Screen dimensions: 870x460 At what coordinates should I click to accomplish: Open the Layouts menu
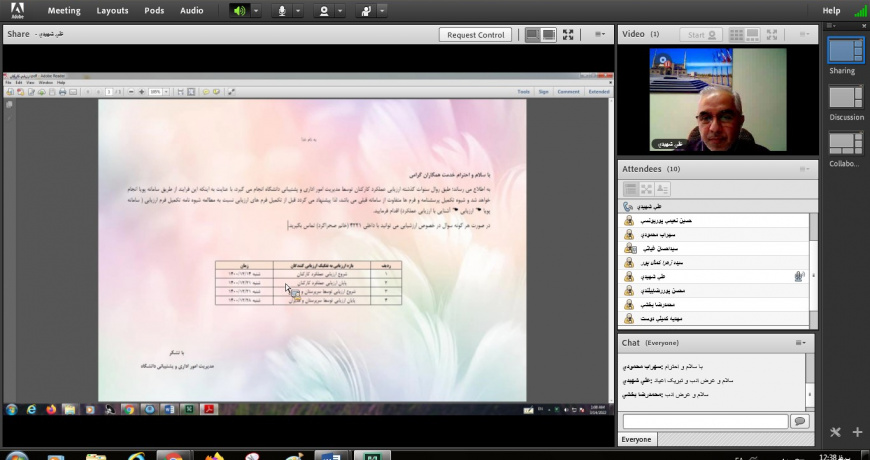point(112,11)
